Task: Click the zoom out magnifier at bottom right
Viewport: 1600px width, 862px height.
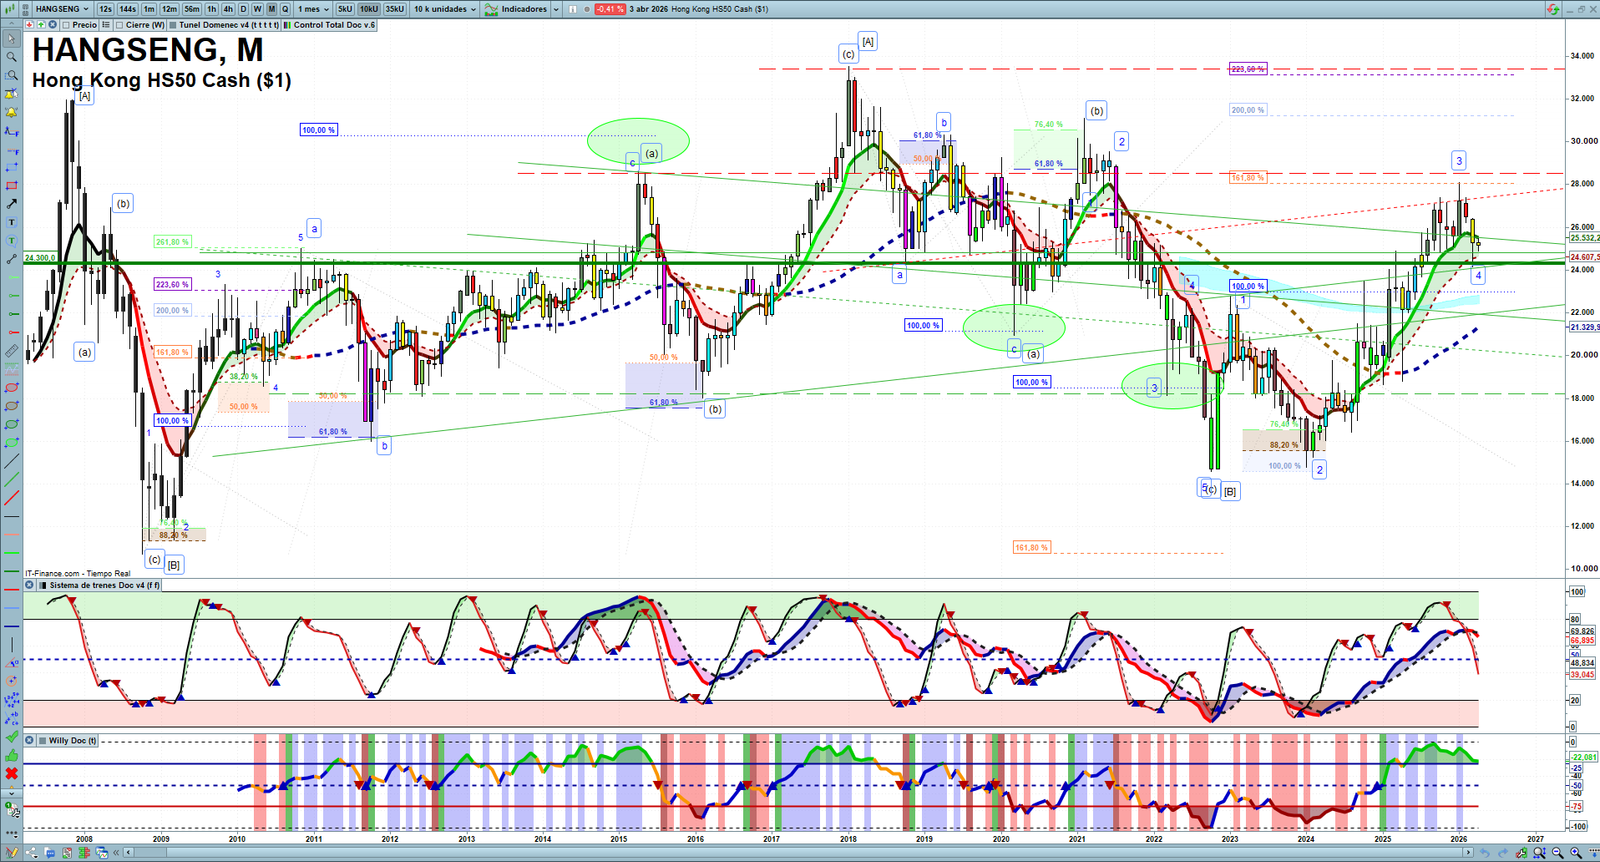Action: (1557, 853)
